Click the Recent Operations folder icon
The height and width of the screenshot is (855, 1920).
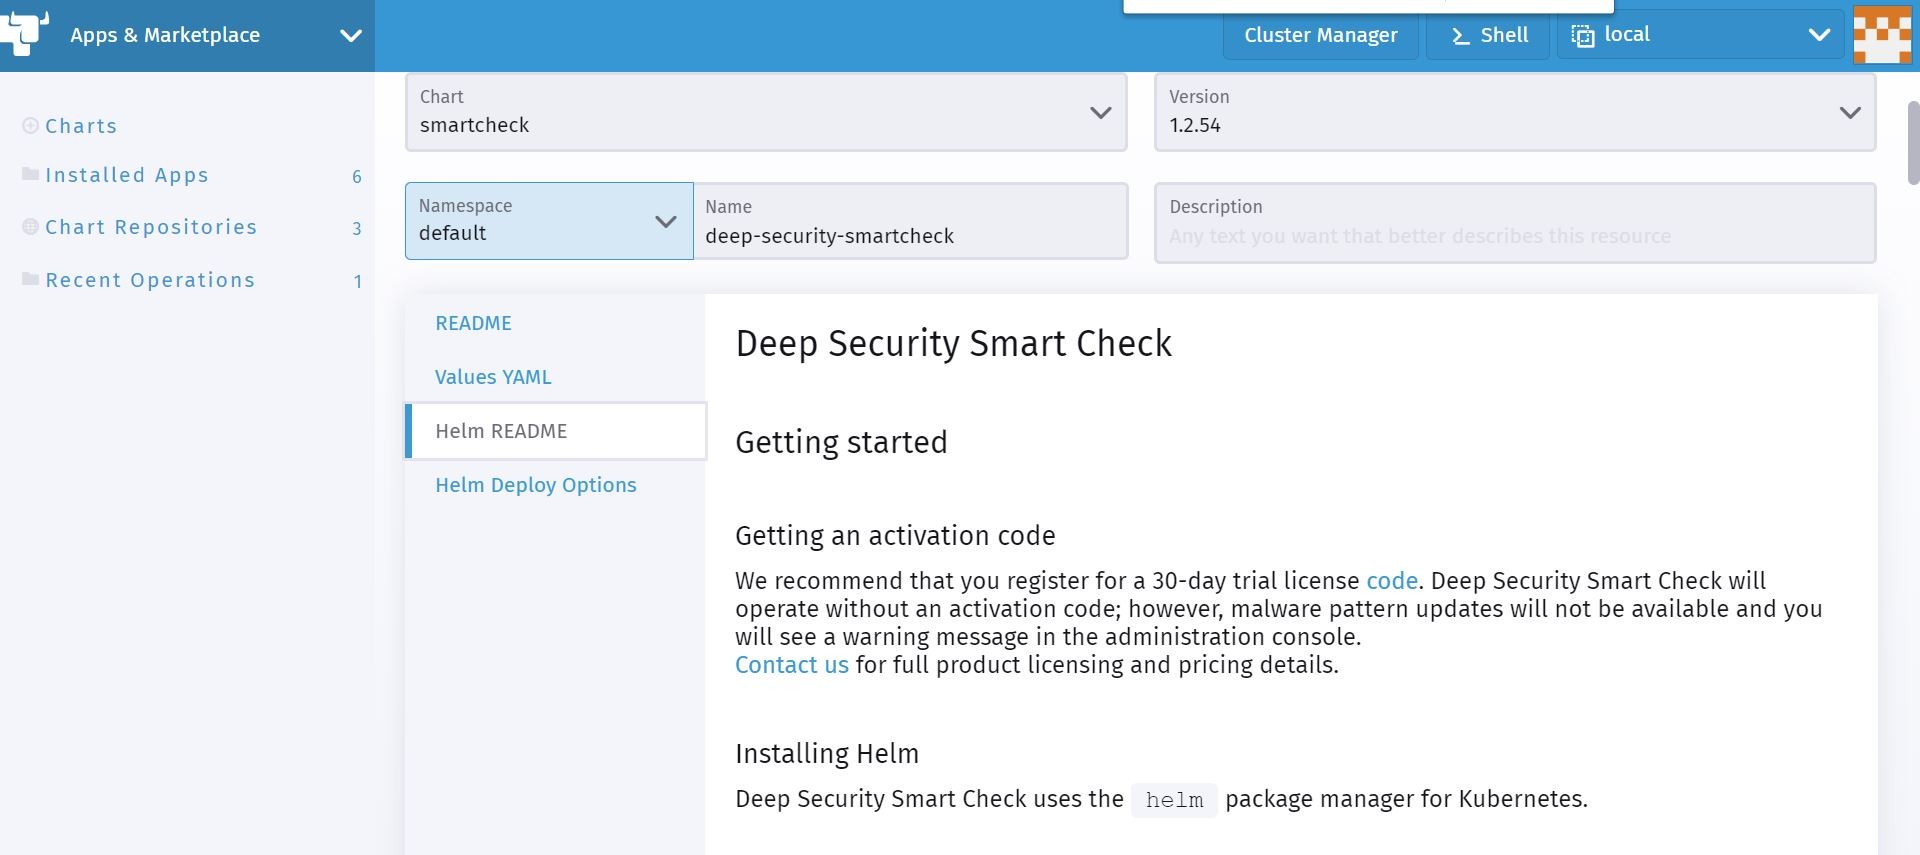point(31,279)
